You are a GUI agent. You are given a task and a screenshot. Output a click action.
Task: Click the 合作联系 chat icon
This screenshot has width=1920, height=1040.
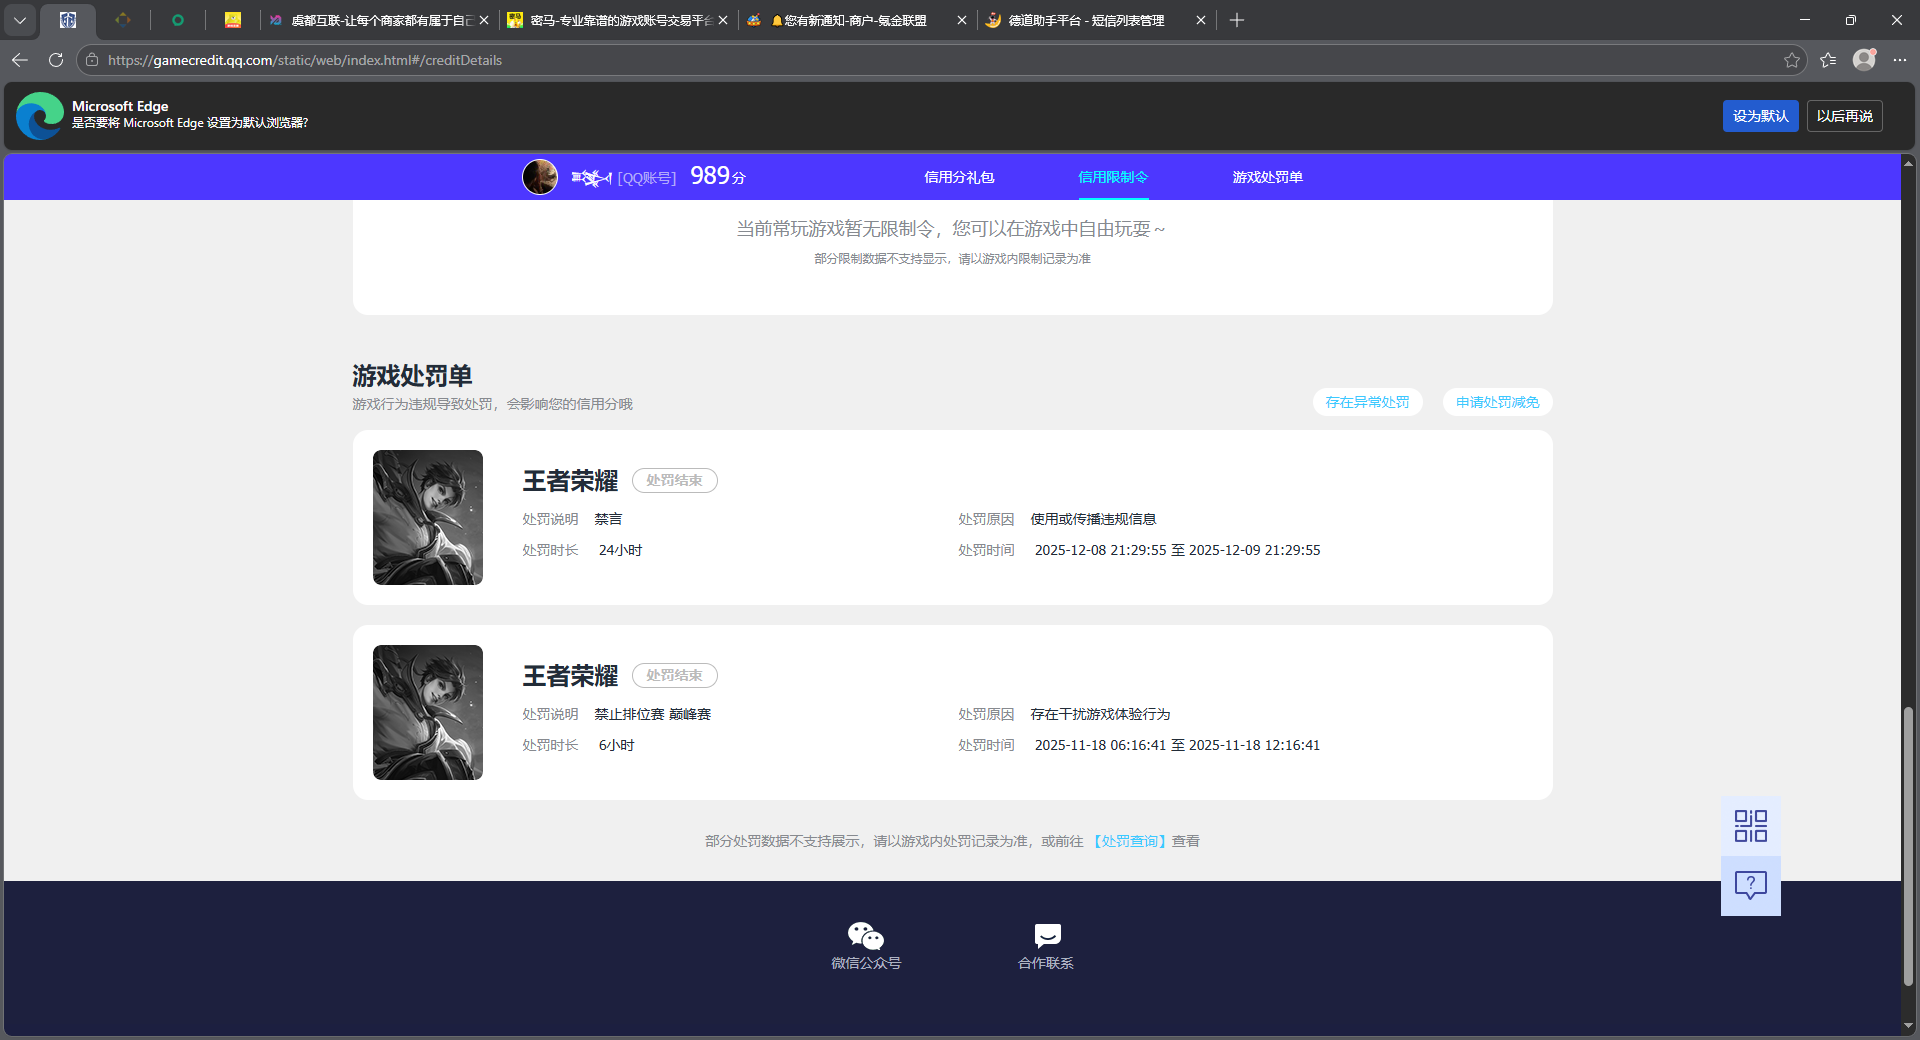tap(1046, 936)
